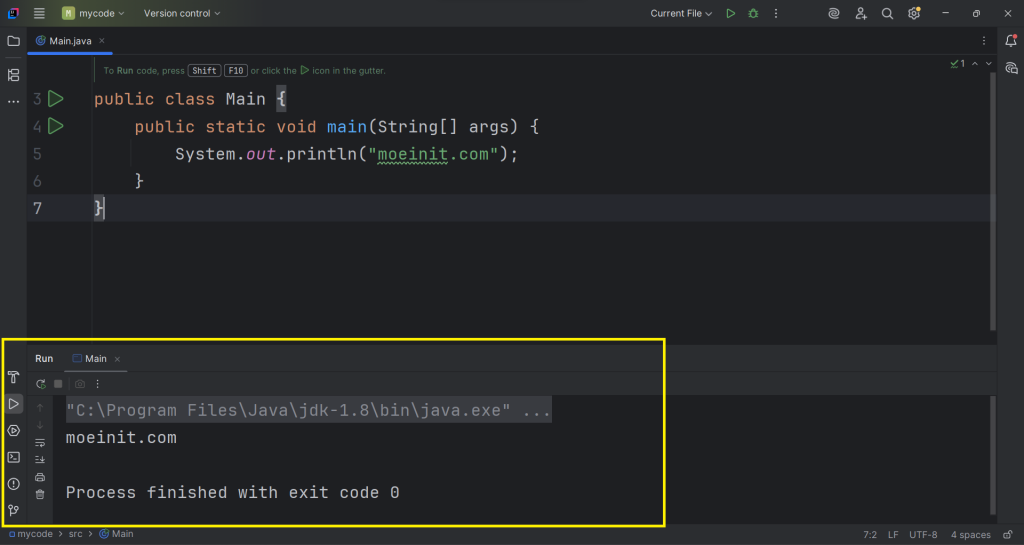
Task: Expand the Version control dropdown
Action: tap(182, 13)
